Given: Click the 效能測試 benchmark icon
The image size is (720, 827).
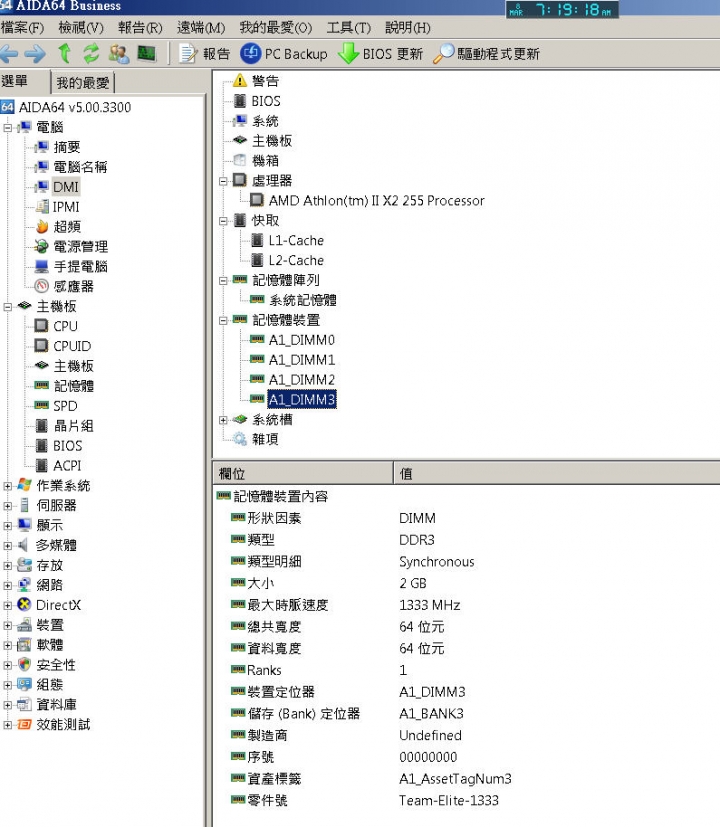Looking at the screenshot, I should click(x=24, y=724).
